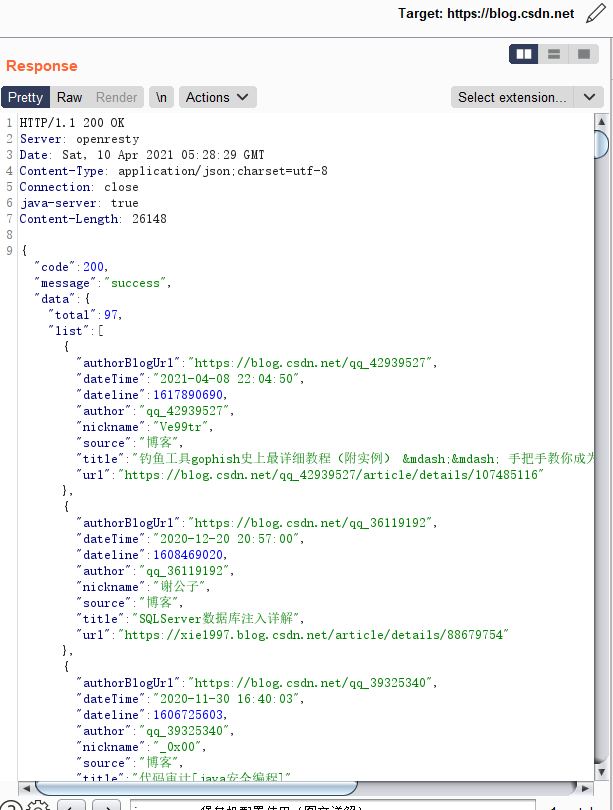
Task: Switch to side-by-side split layout
Action: [524, 54]
